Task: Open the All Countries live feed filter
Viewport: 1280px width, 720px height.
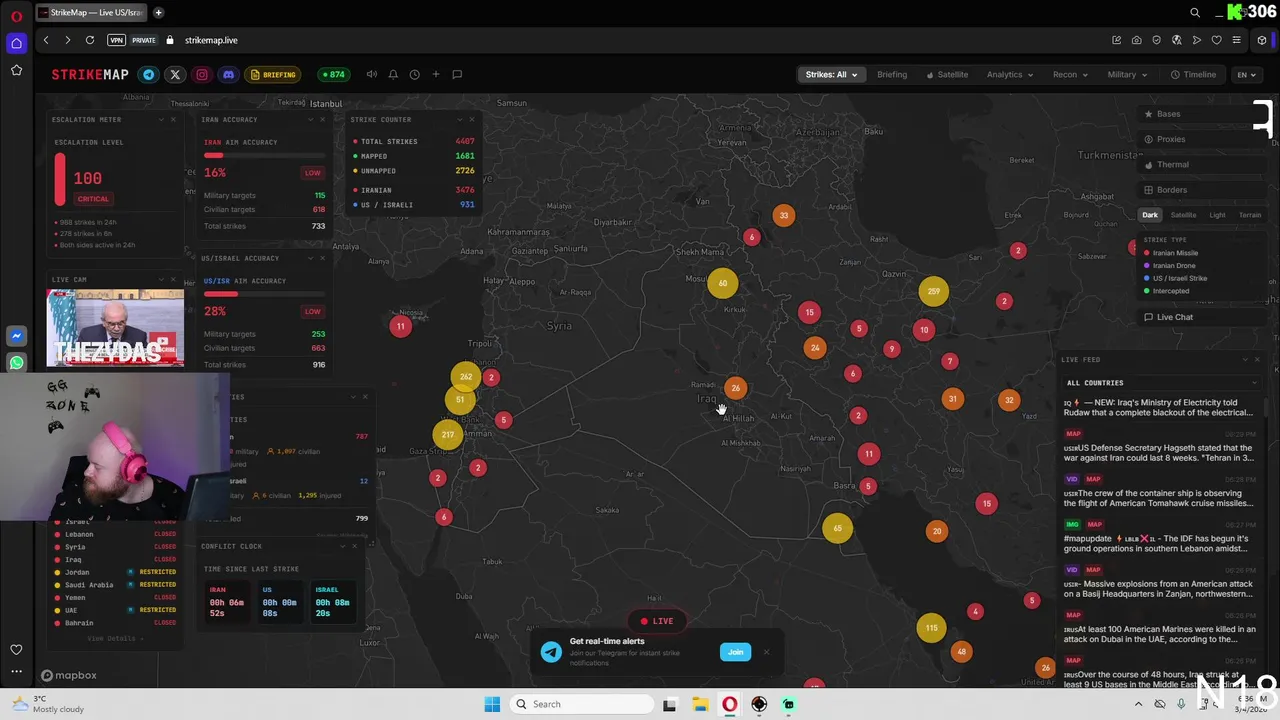Action: [1160, 383]
